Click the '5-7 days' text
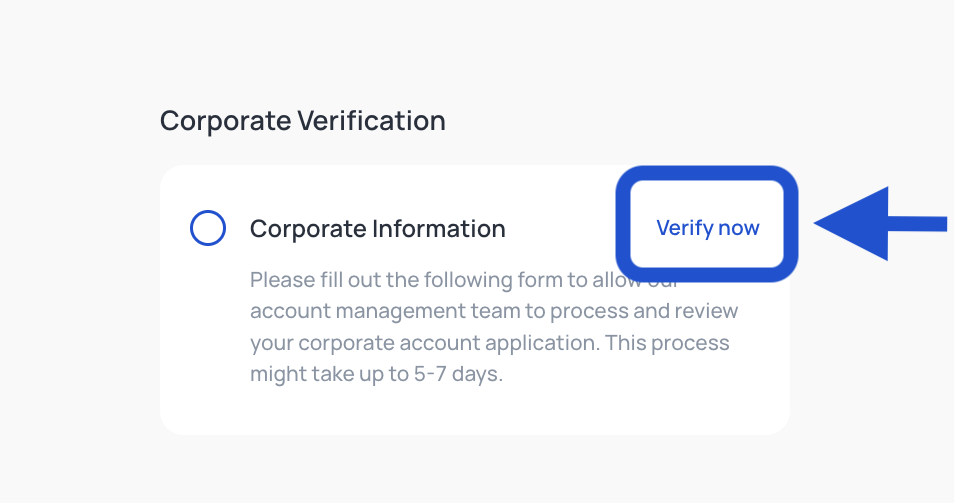The height and width of the screenshot is (503, 954). point(458,373)
